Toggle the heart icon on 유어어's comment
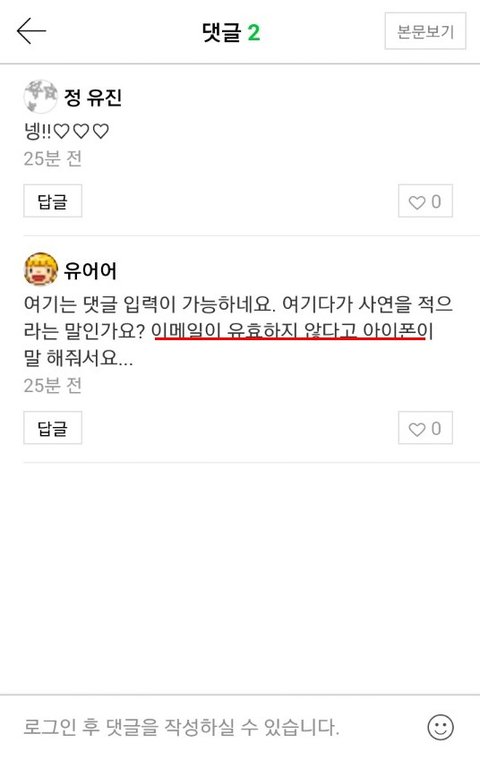This screenshot has width=480, height=760. [x=416, y=428]
